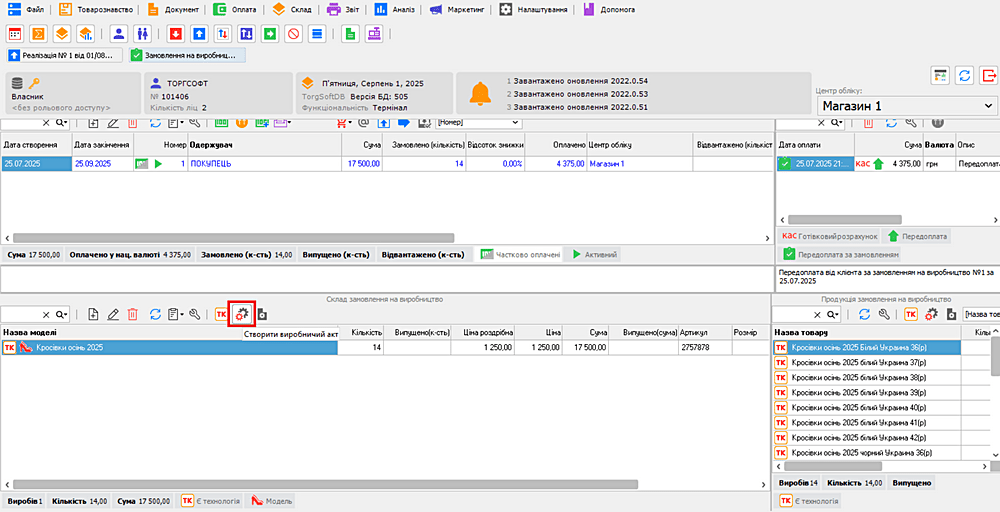Open the 'Центр обліку' Магазин 1 dropdown
The width and height of the screenshot is (1000, 512).
tap(989, 105)
